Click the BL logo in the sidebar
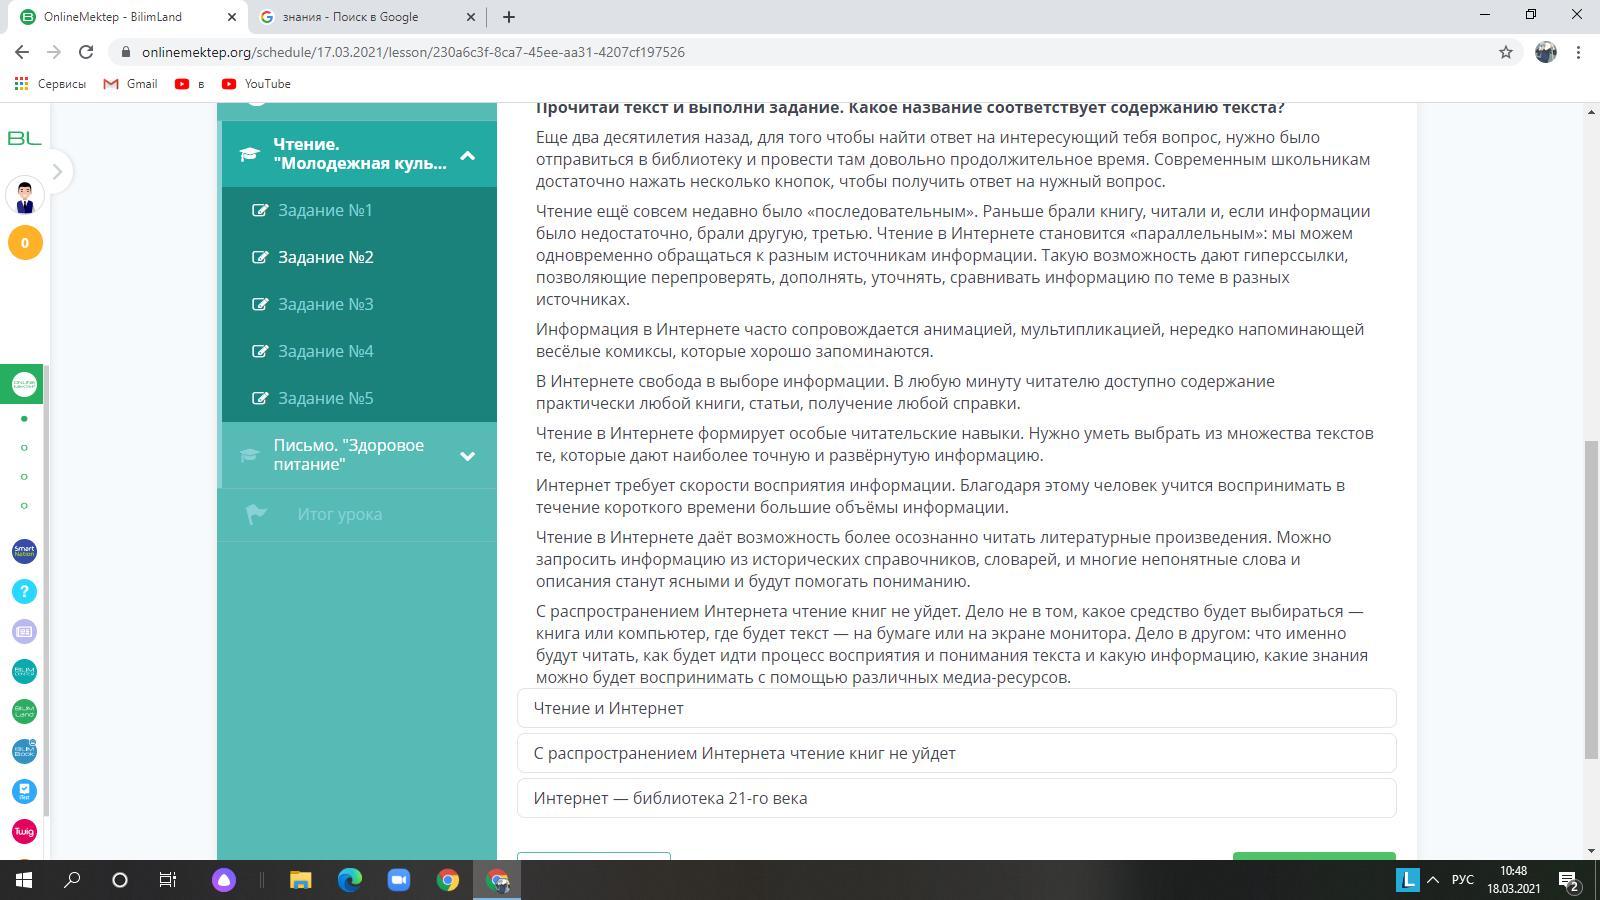Screen dimensions: 1600x900 [x=24, y=138]
